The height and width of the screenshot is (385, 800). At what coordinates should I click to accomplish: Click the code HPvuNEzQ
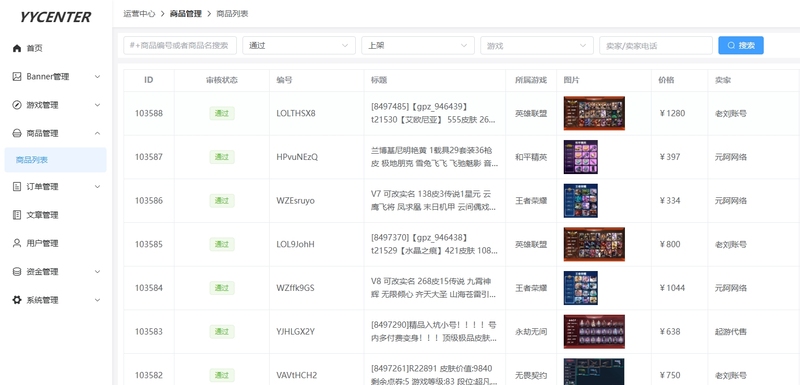pyautogui.click(x=297, y=157)
